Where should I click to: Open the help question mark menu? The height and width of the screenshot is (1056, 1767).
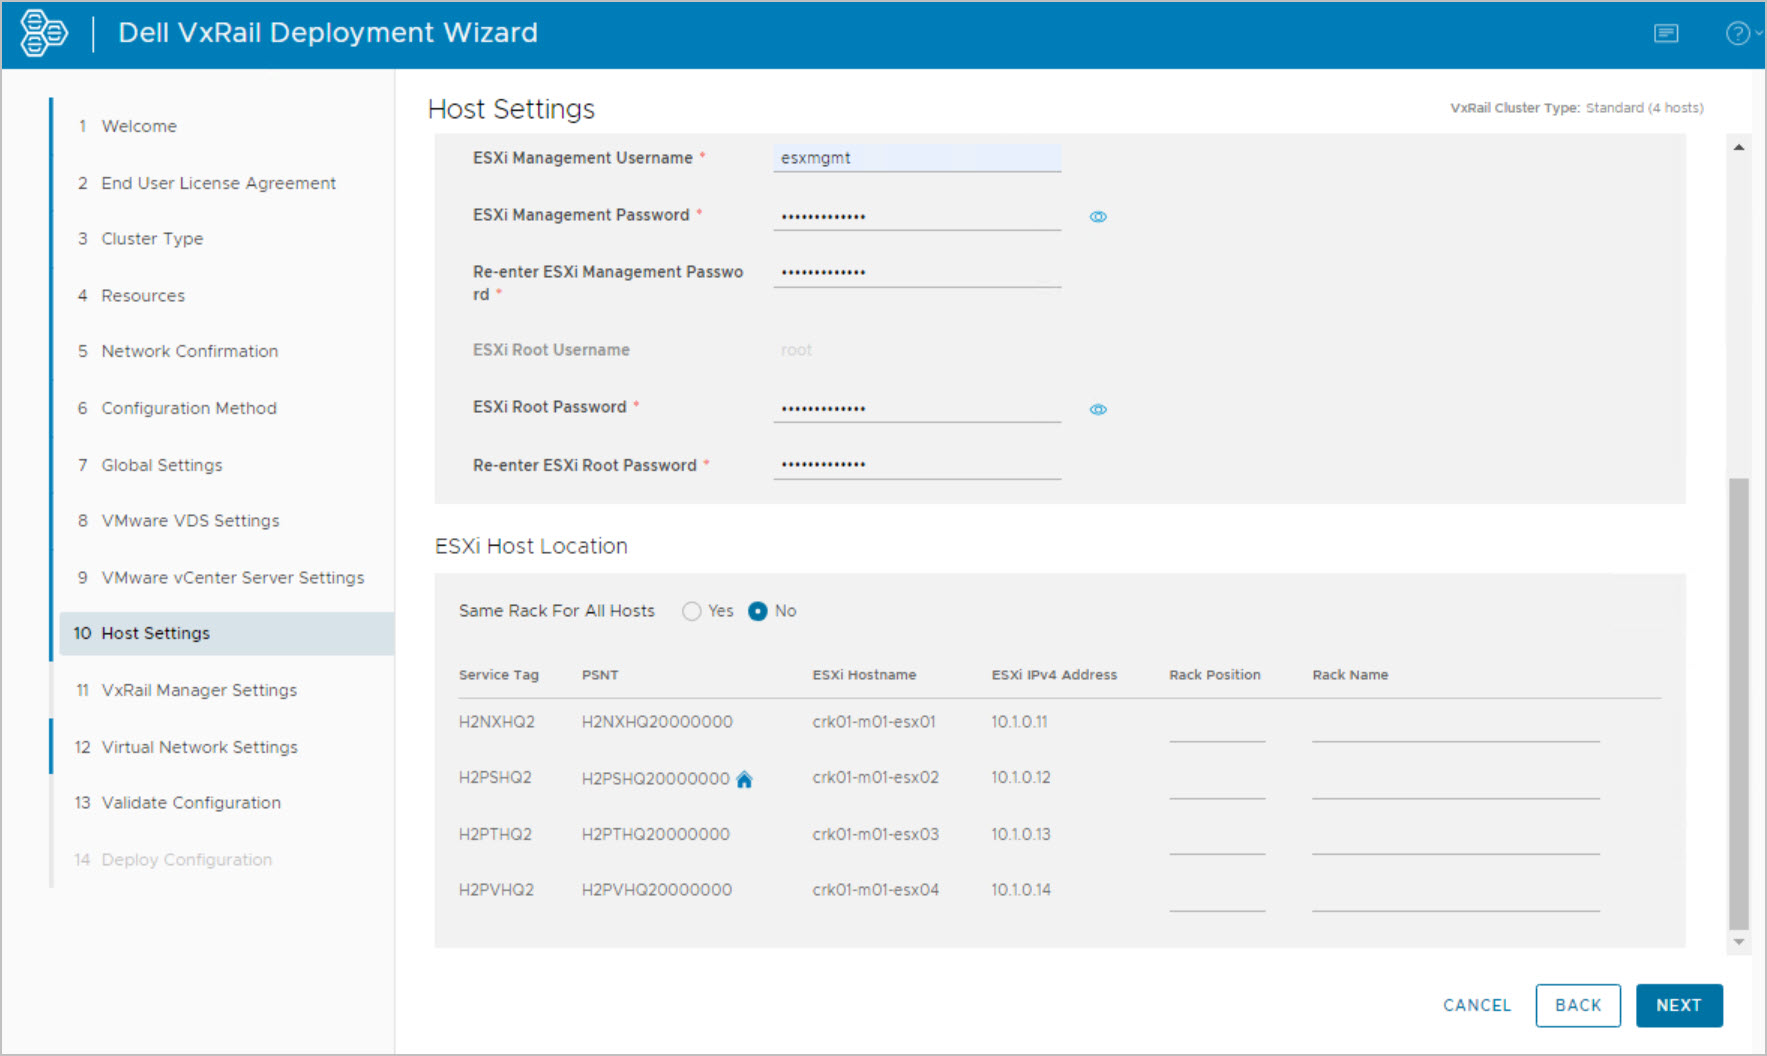pos(1738,34)
